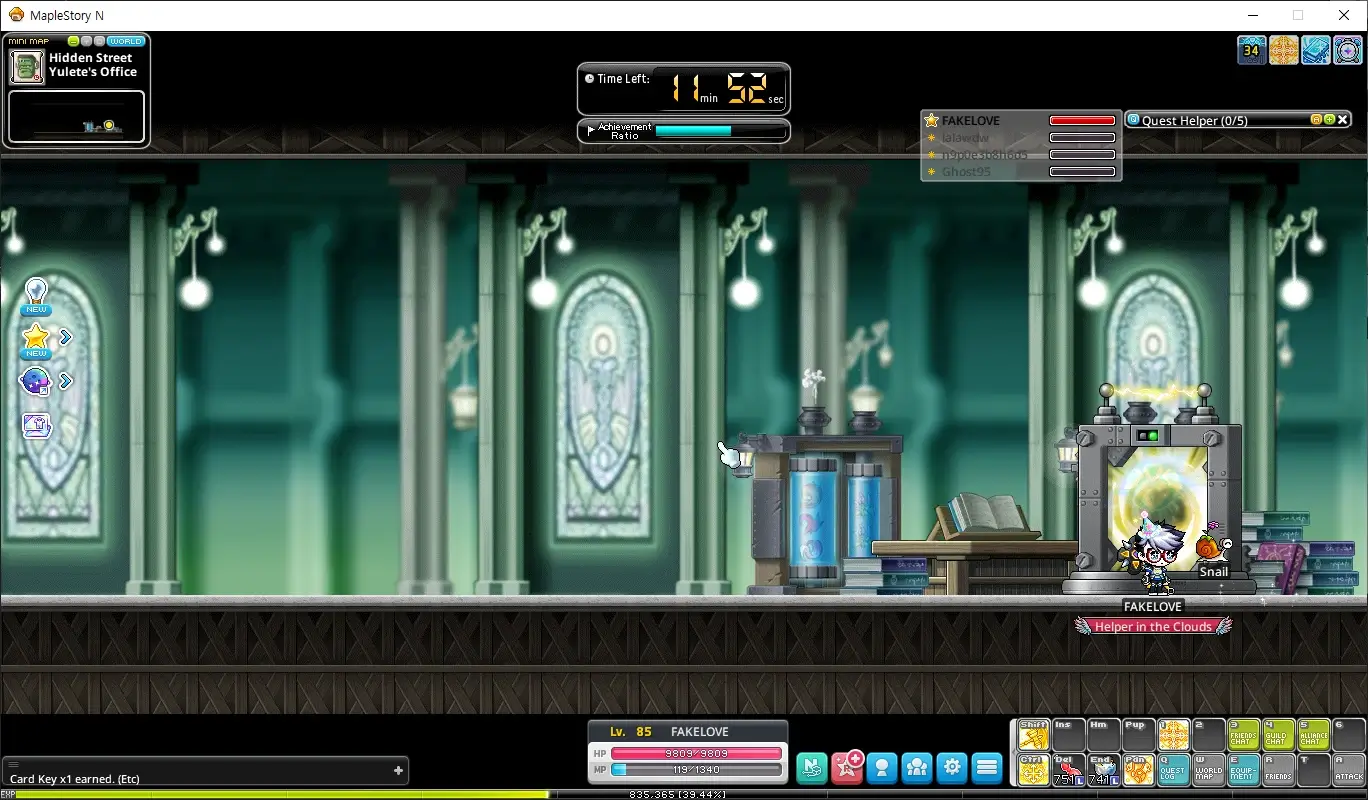This screenshot has height=800, width=1368.
Task: Open the community group menu button
Action: pyautogui.click(x=917, y=767)
